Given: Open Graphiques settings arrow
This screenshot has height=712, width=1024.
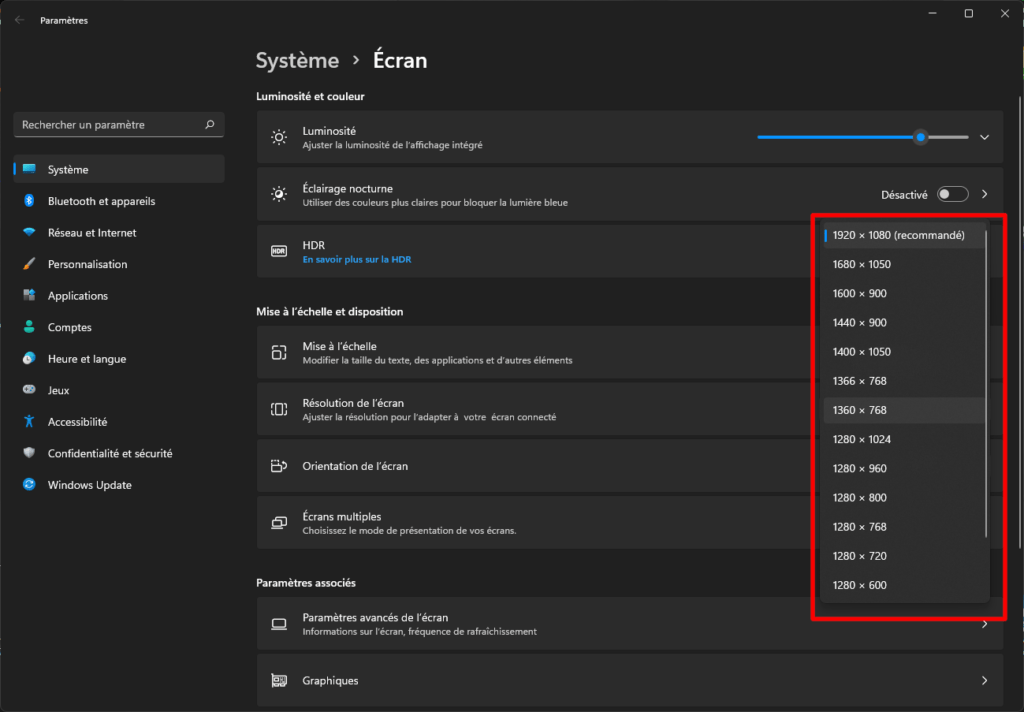Looking at the screenshot, I should (x=984, y=681).
